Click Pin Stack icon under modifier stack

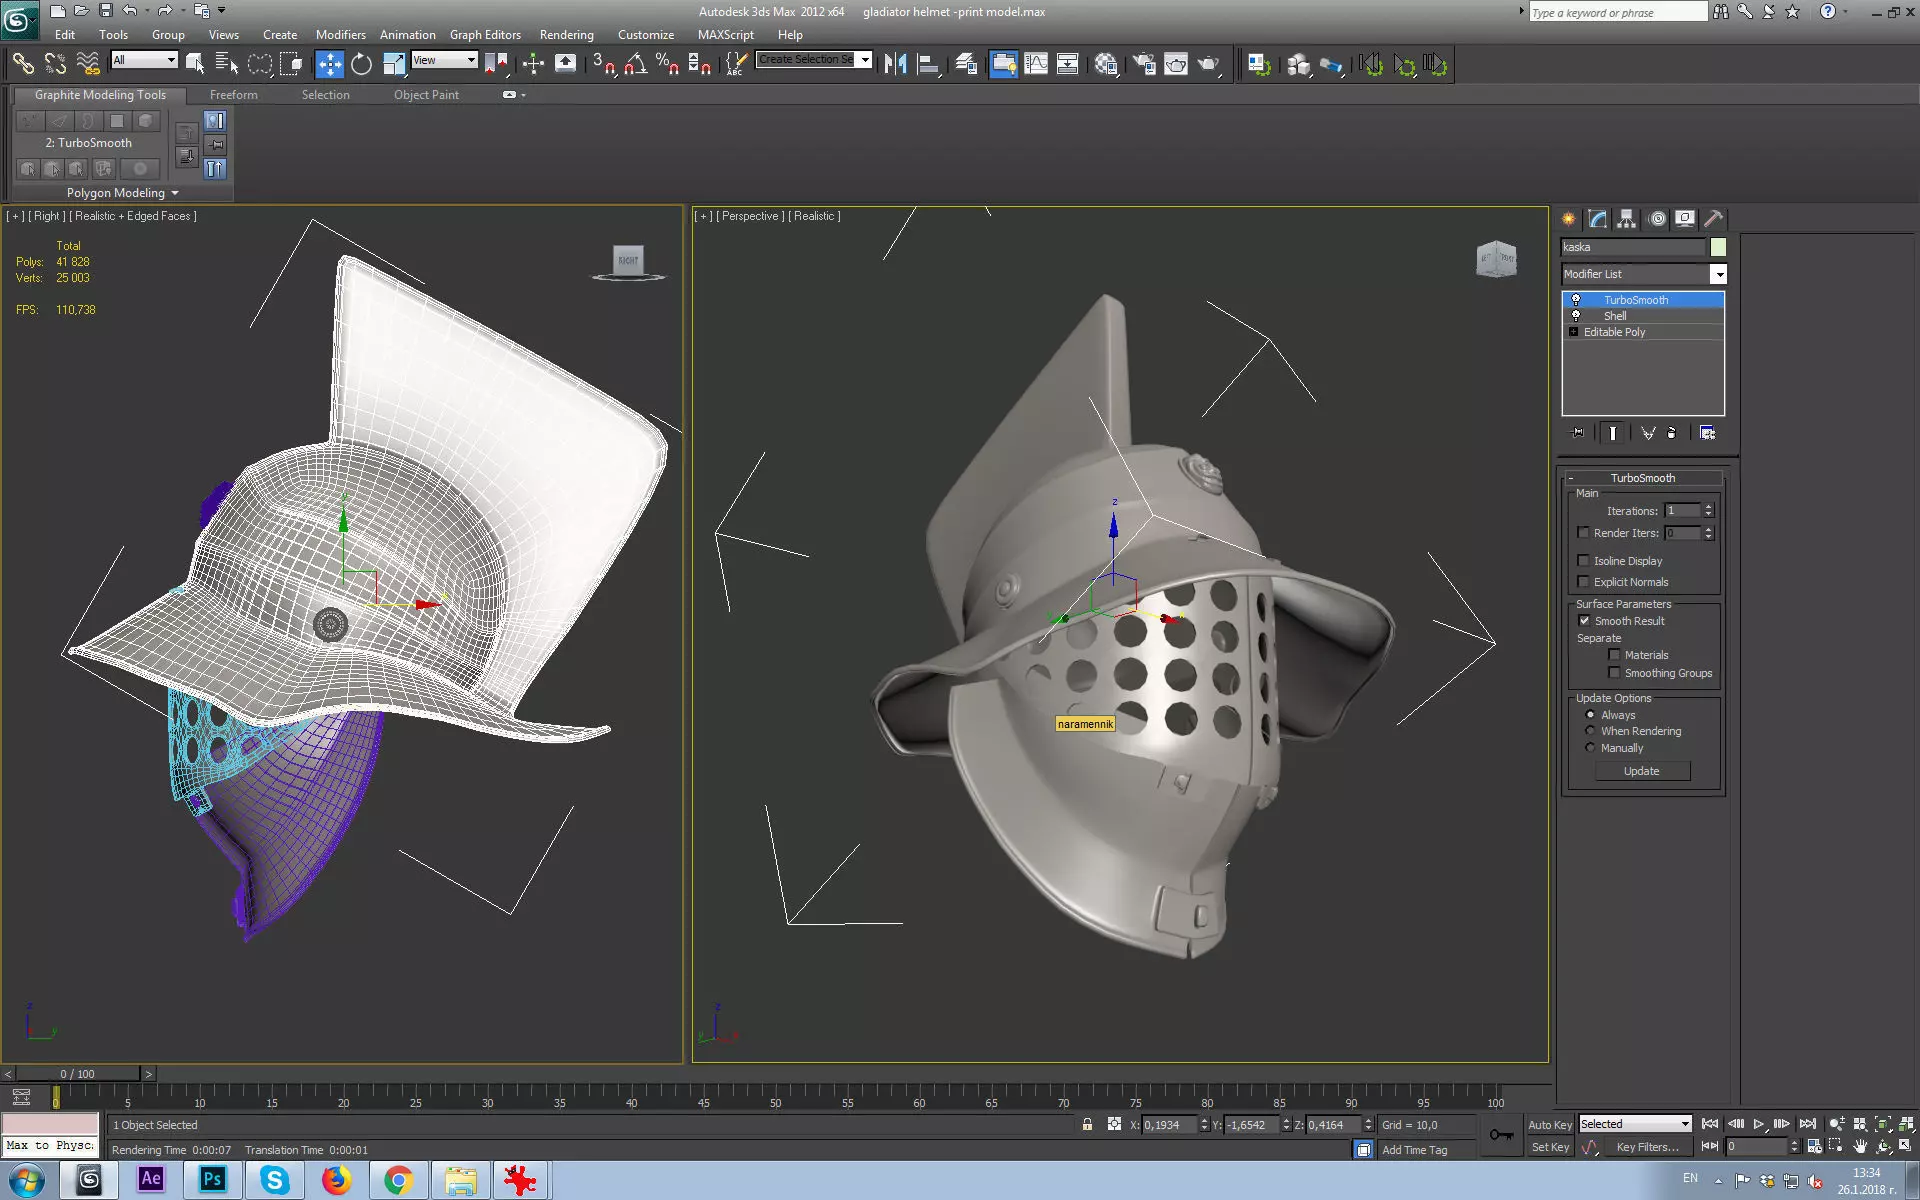tap(1578, 433)
